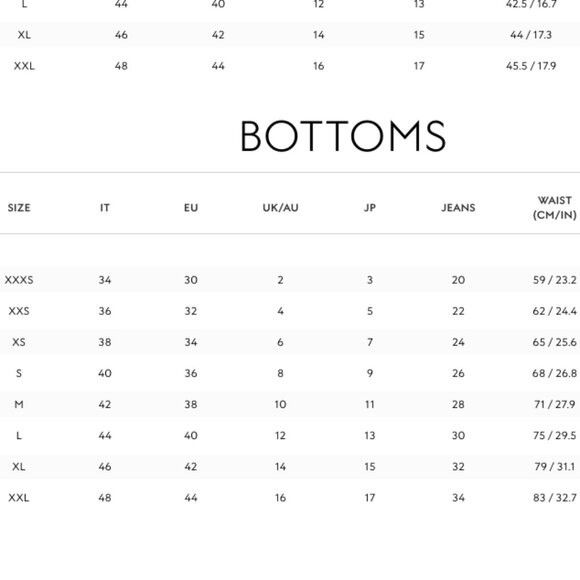
Task: Click the WAIST (CM/IN) column header
Action: [554, 208]
